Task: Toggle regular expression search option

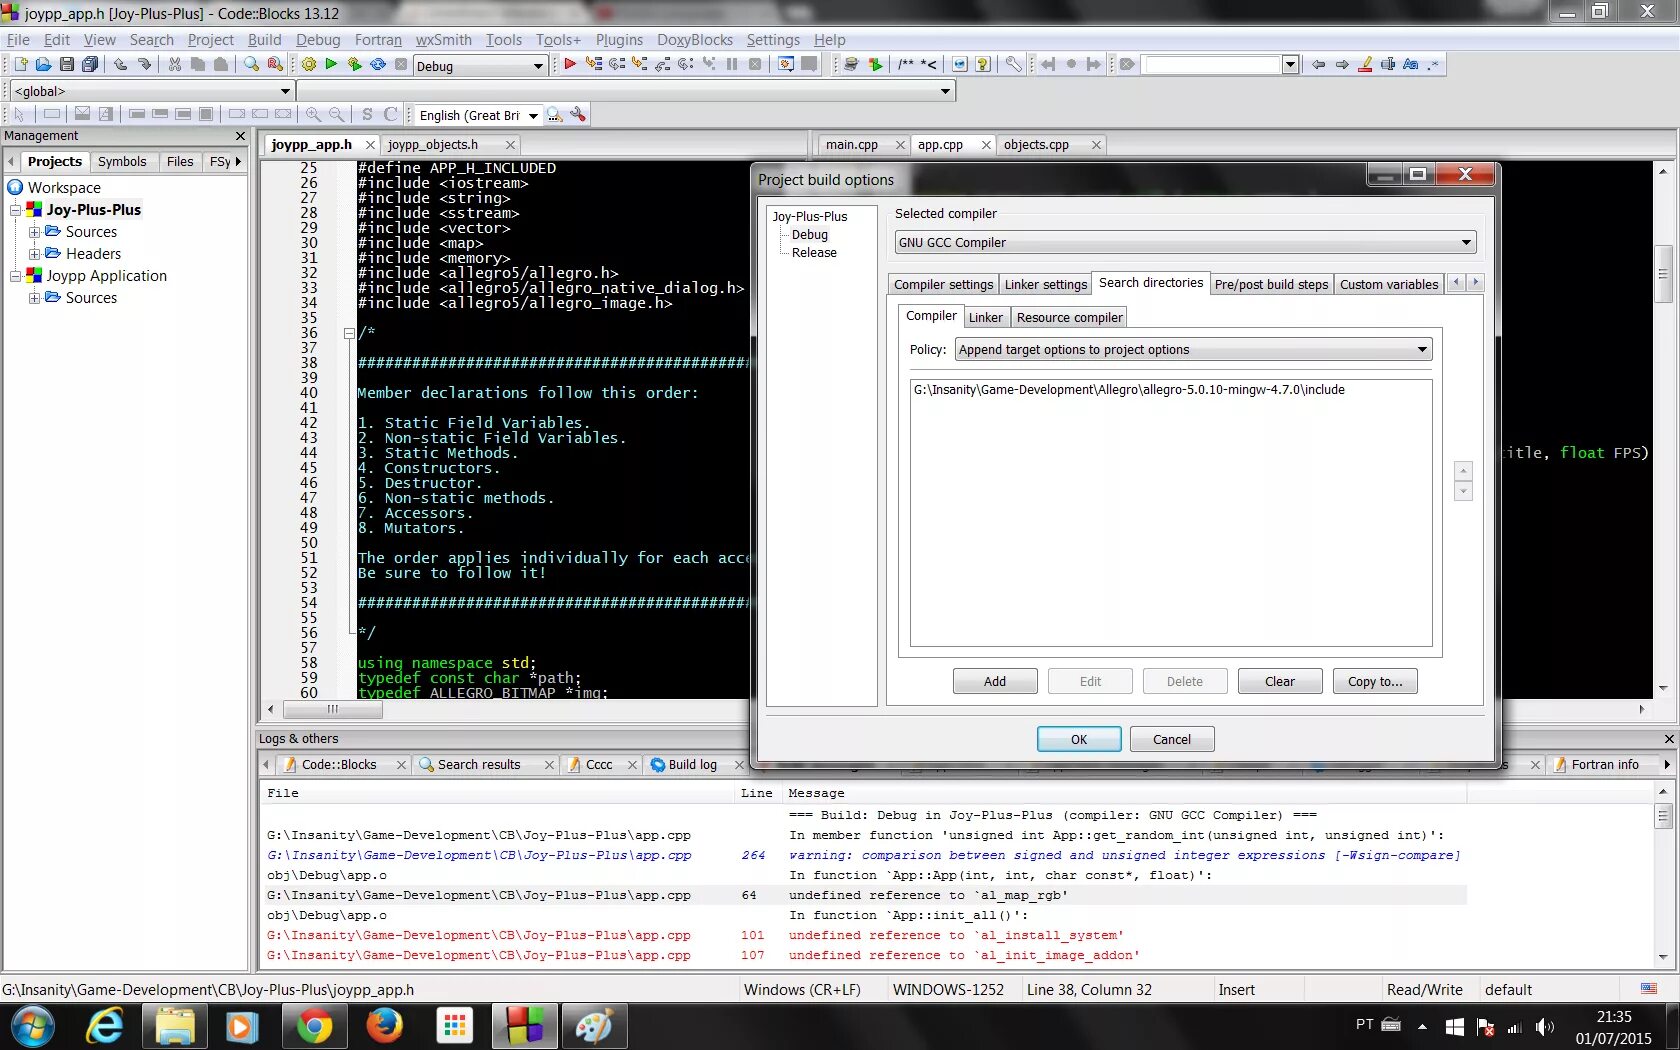Action: 1434,65
